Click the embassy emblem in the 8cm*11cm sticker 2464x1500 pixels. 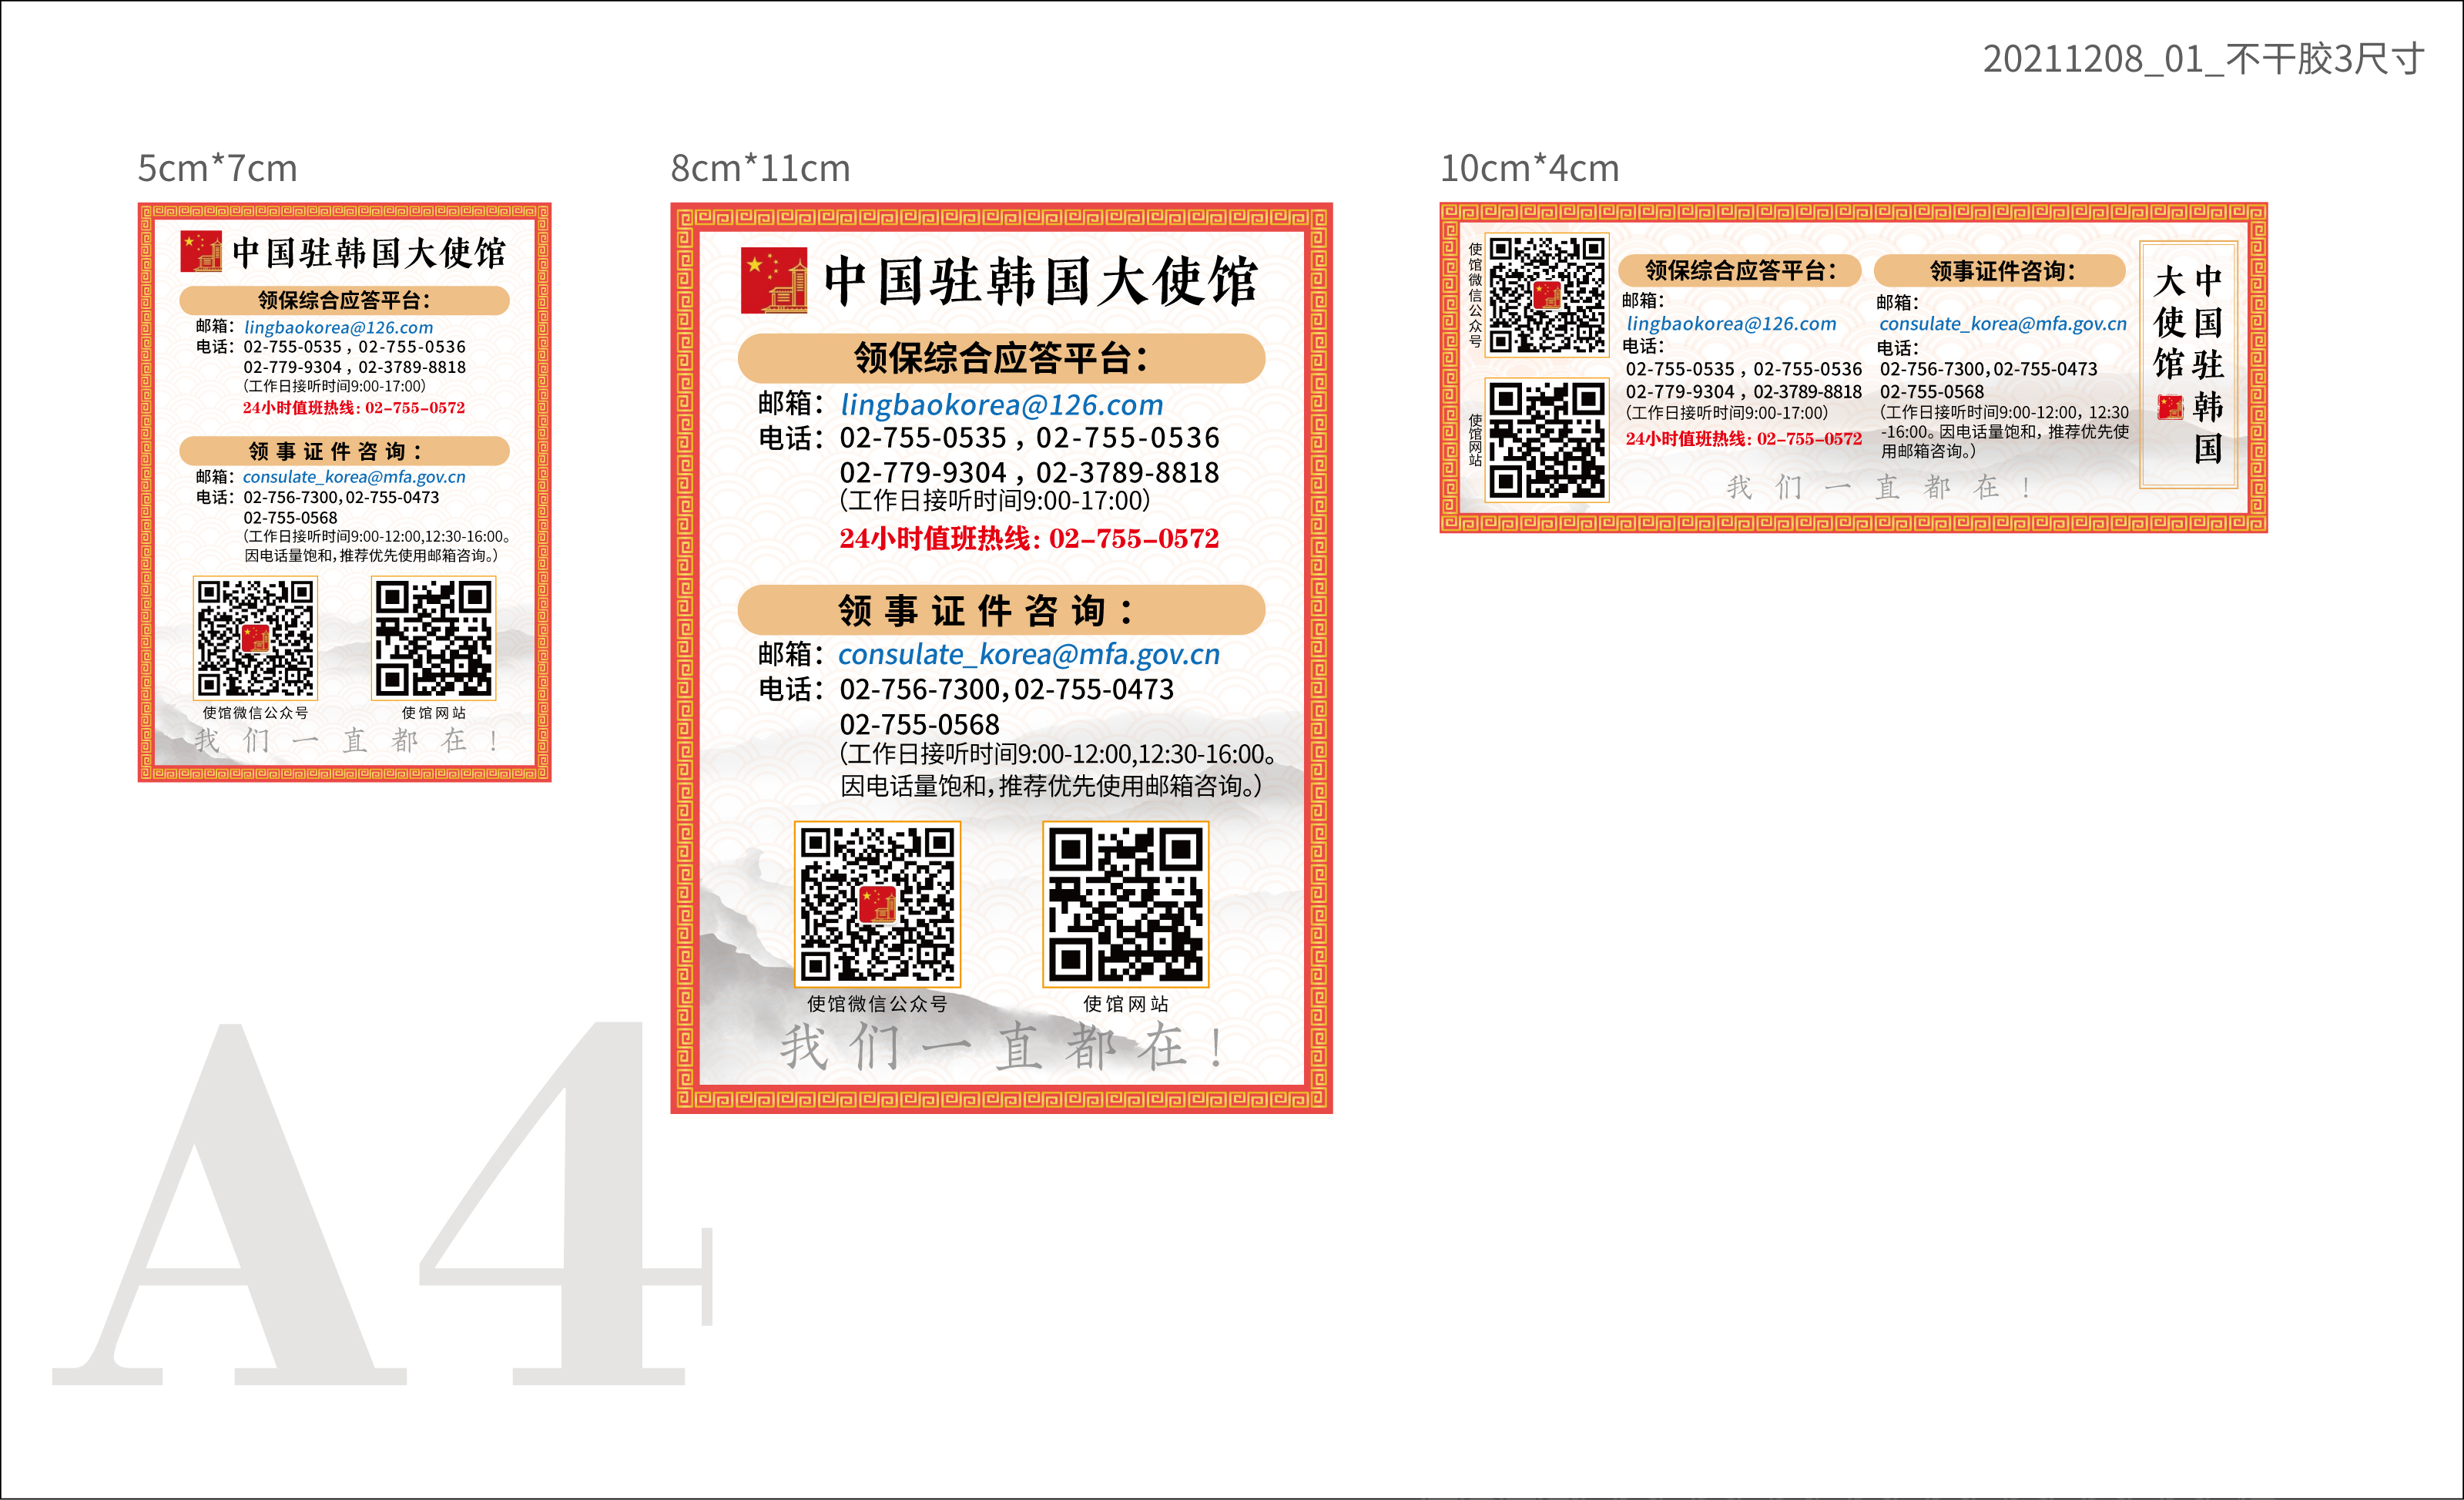pyautogui.click(x=774, y=281)
